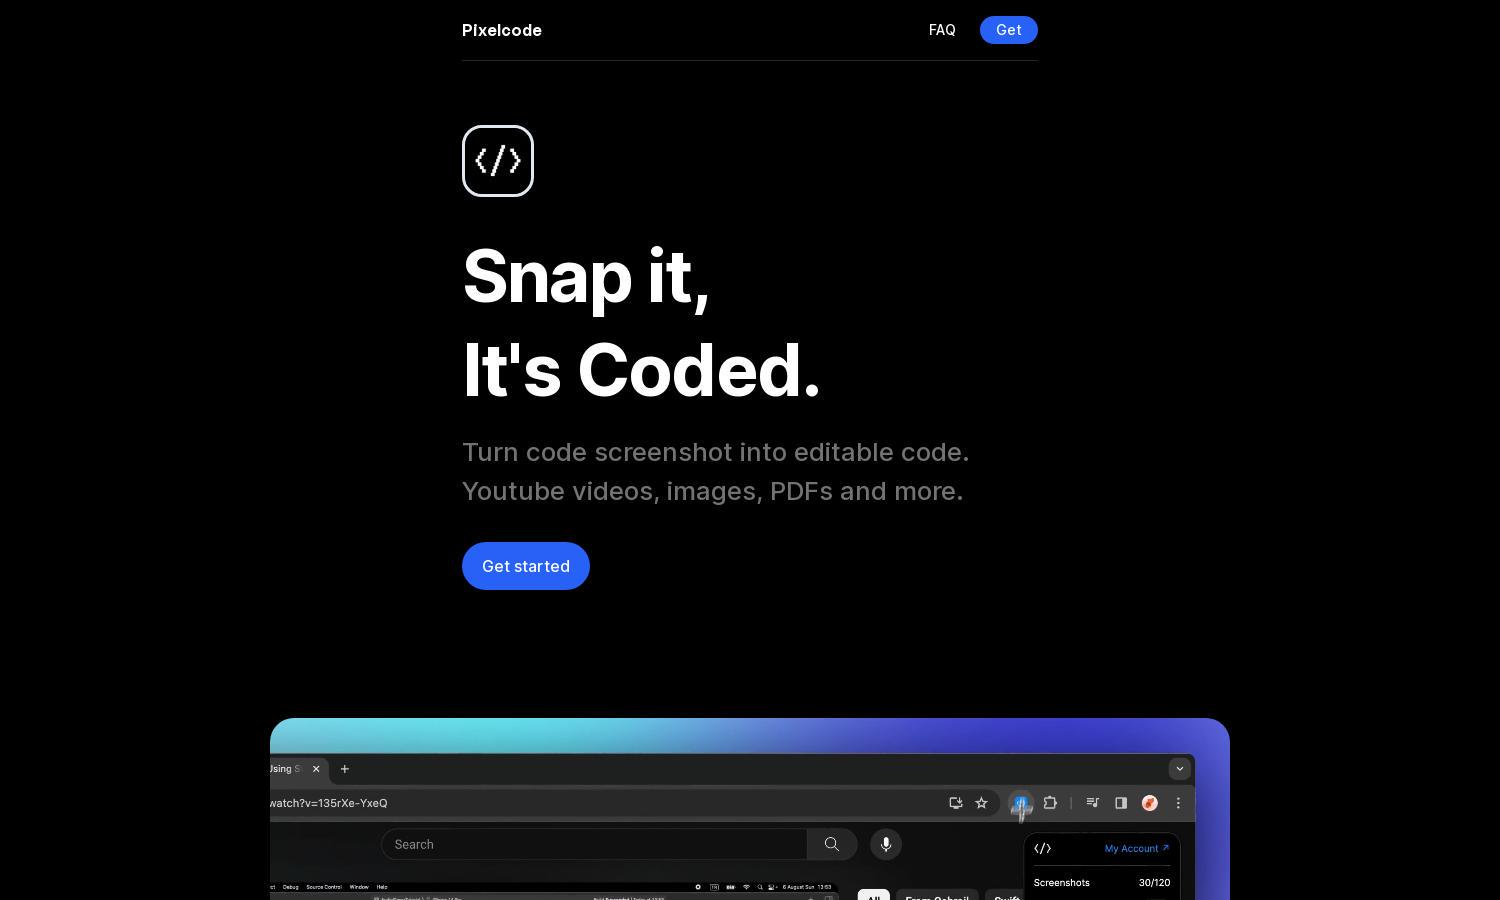1500x900 pixels.
Task: Click the 30/120 screenshots count
Action: click(x=1154, y=883)
